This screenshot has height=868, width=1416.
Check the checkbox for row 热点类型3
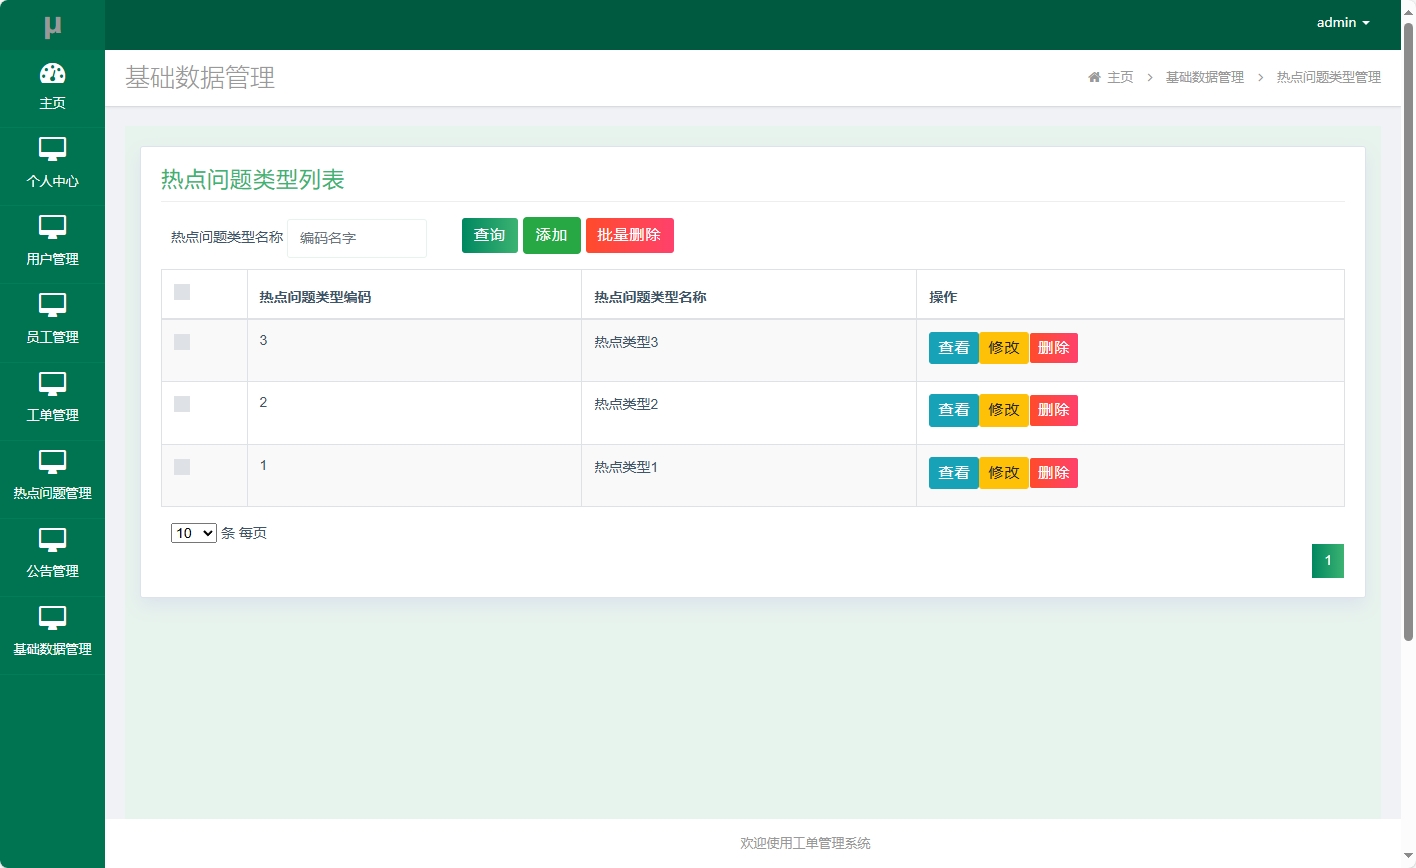tap(181, 341)
